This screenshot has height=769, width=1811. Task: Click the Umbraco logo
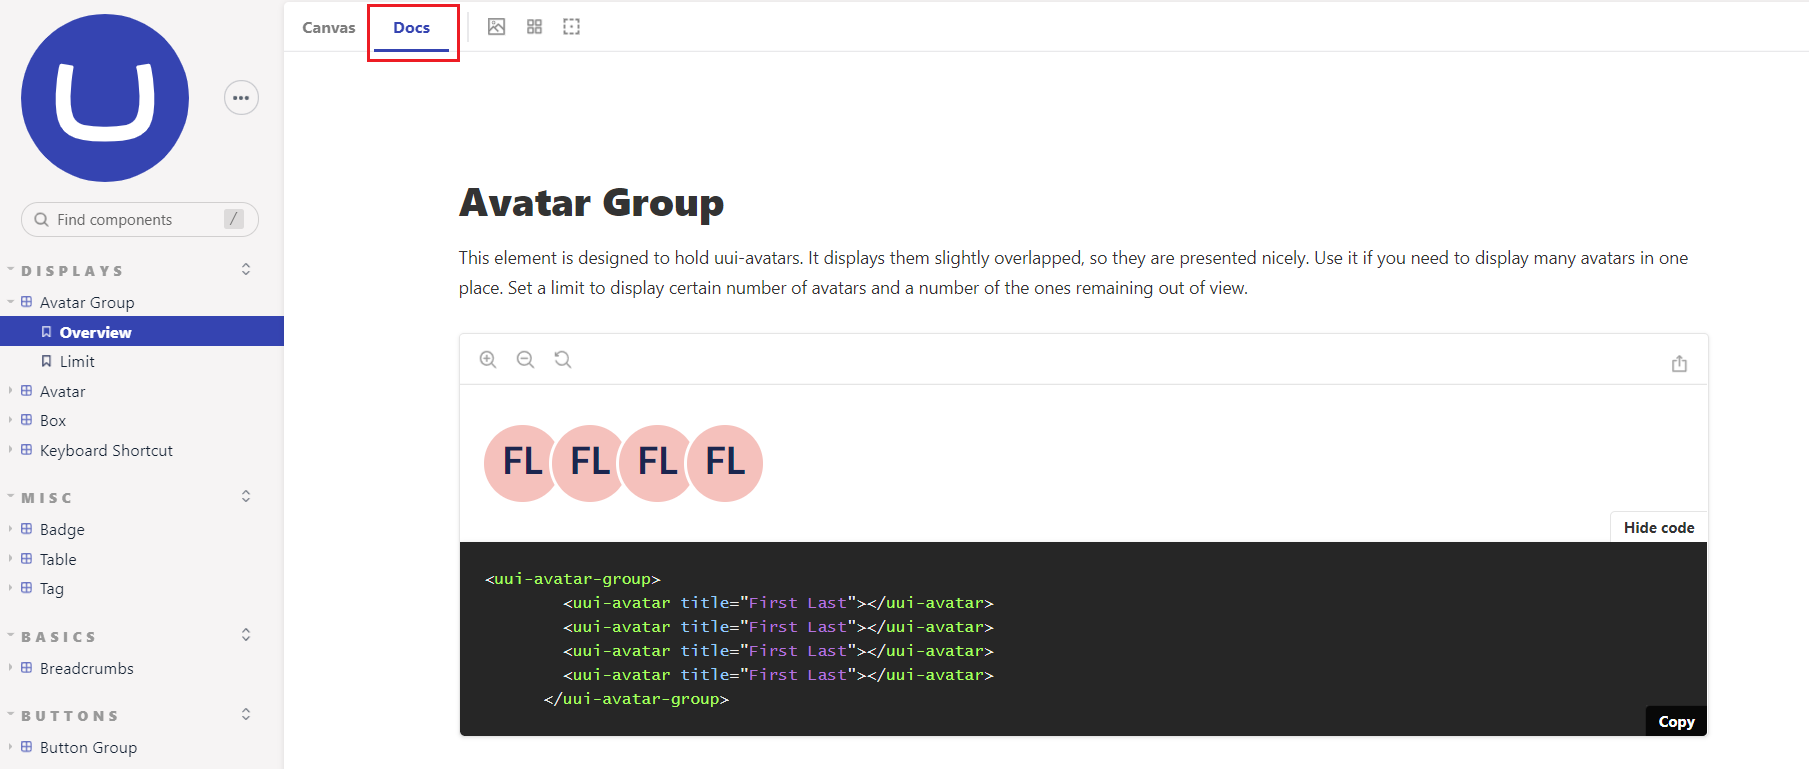pos(105,98)
